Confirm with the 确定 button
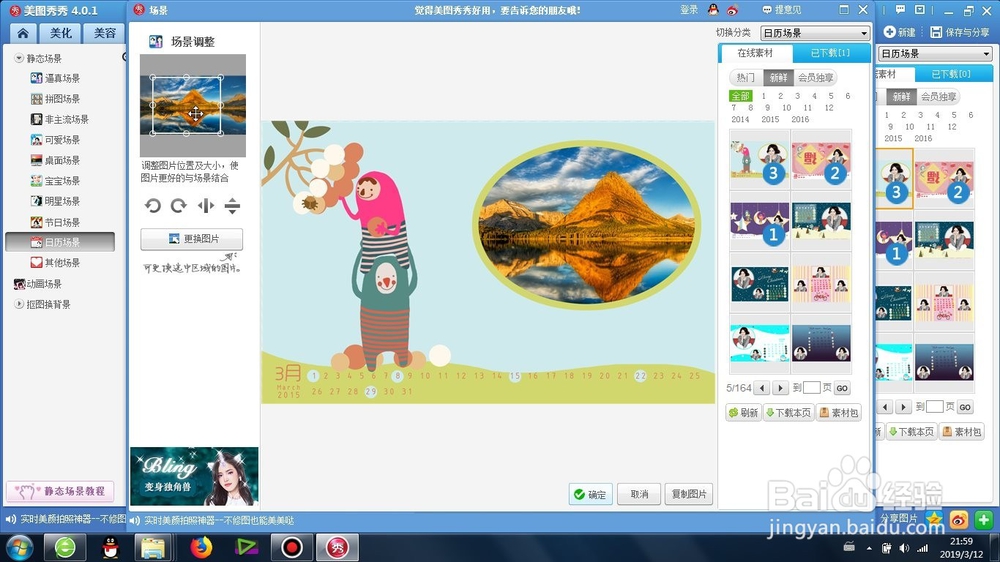The height and width of the screenshot is (562, 1000). click(x=591, y=494)
